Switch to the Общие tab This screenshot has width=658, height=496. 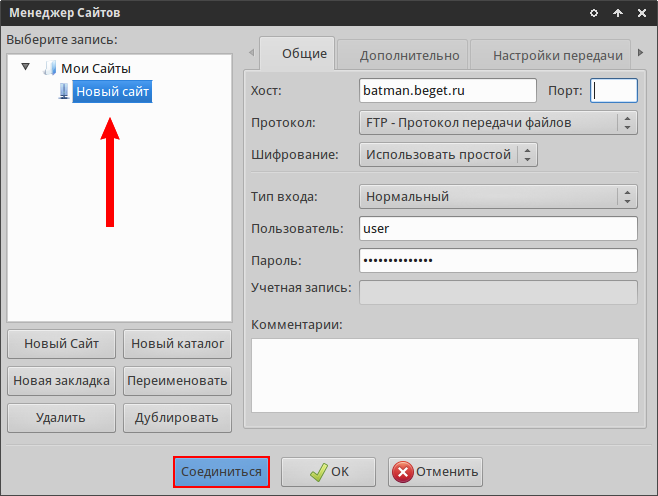(x=297, y=53)
